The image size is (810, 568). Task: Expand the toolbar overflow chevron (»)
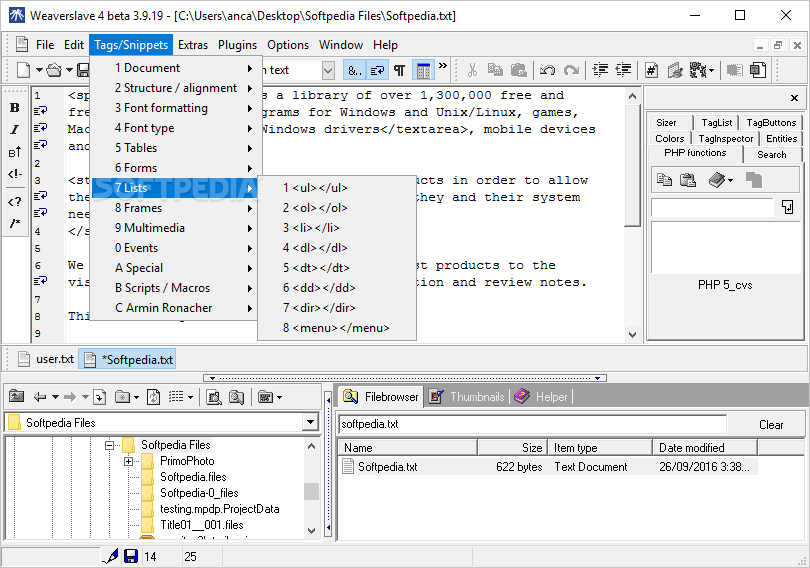coord(443,66)
